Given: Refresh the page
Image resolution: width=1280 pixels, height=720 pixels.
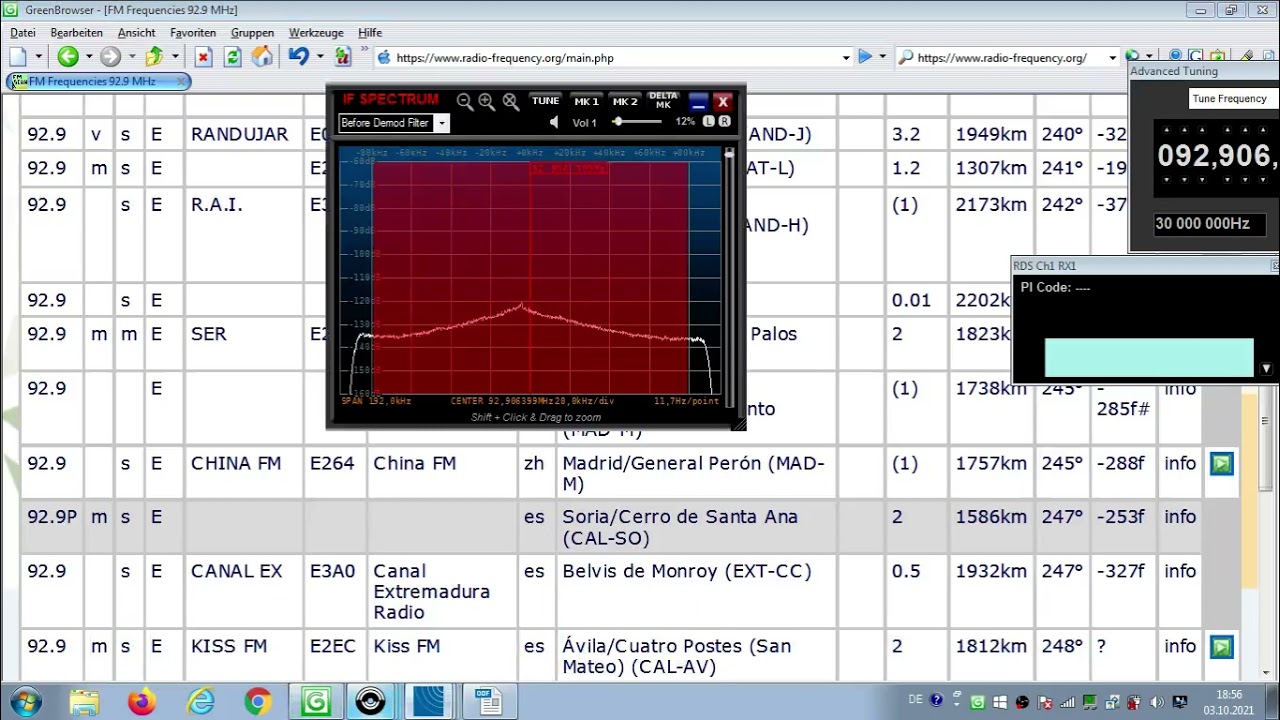Looking at the screenshot, I should (232, 57).
